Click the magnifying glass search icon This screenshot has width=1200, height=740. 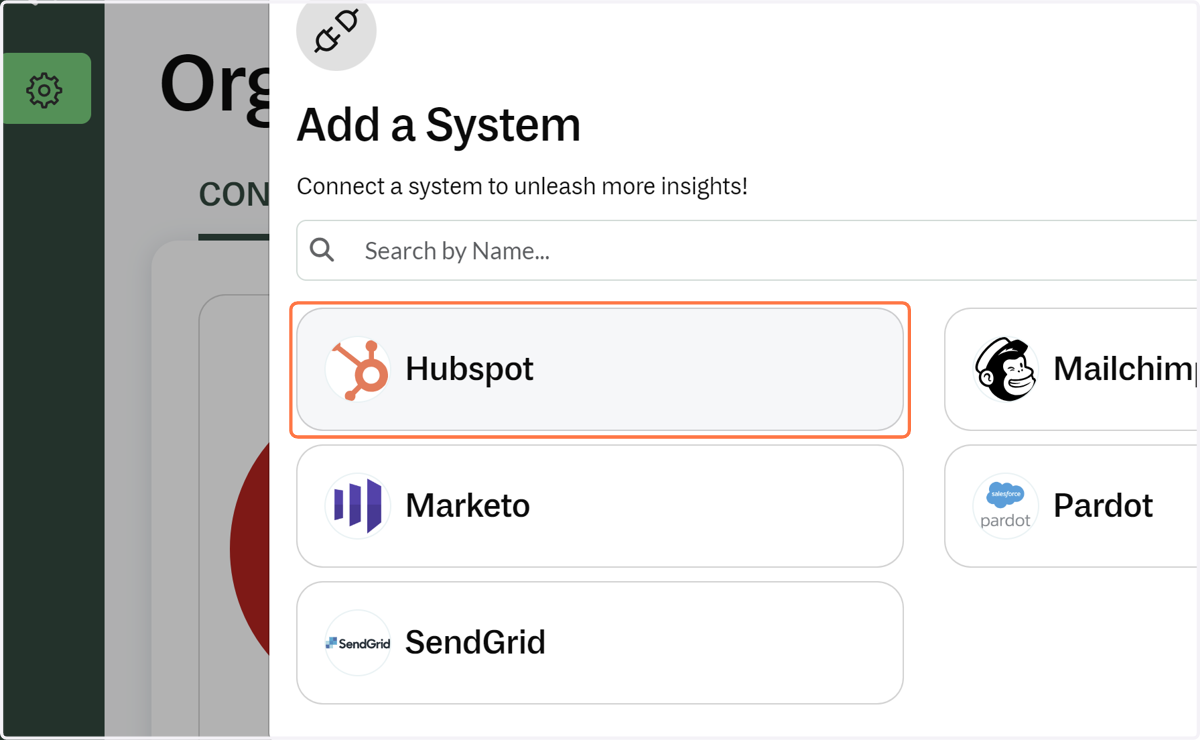pos(322,250)
